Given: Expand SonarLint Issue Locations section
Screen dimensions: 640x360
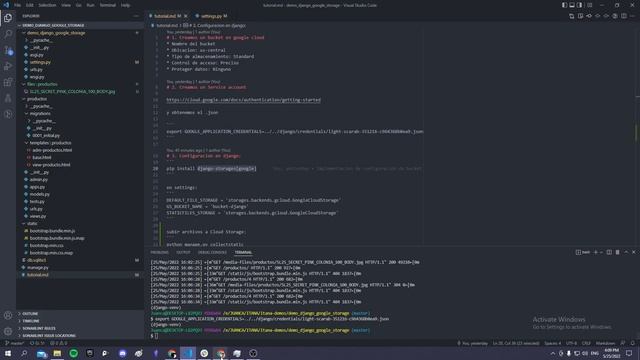Looking at the screenshot, I should tap(49, 336).
